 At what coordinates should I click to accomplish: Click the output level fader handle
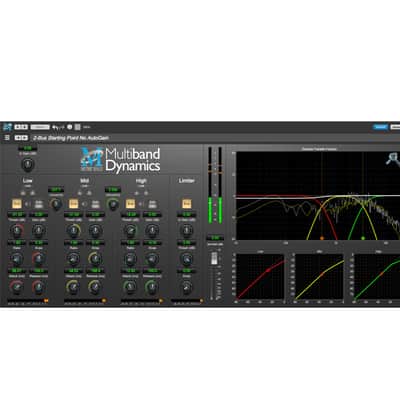click(215, 259)
